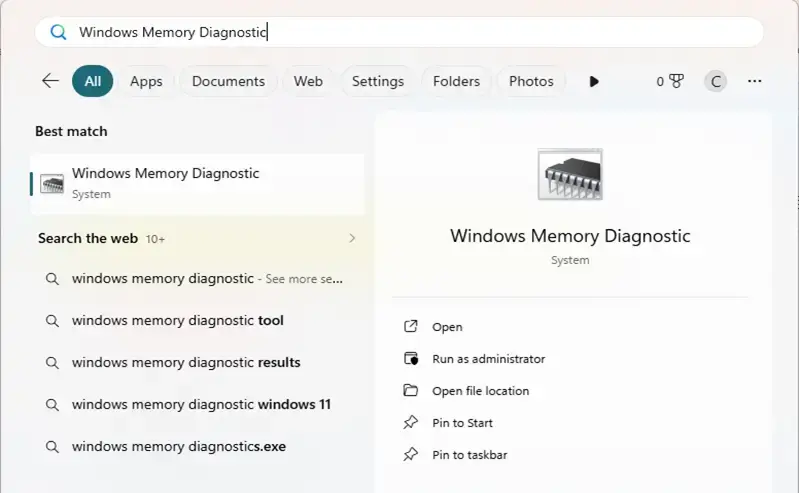This screenshot has width=799, height=493.
Task: Click inside the search text field
Action: (x=399, y=32)
